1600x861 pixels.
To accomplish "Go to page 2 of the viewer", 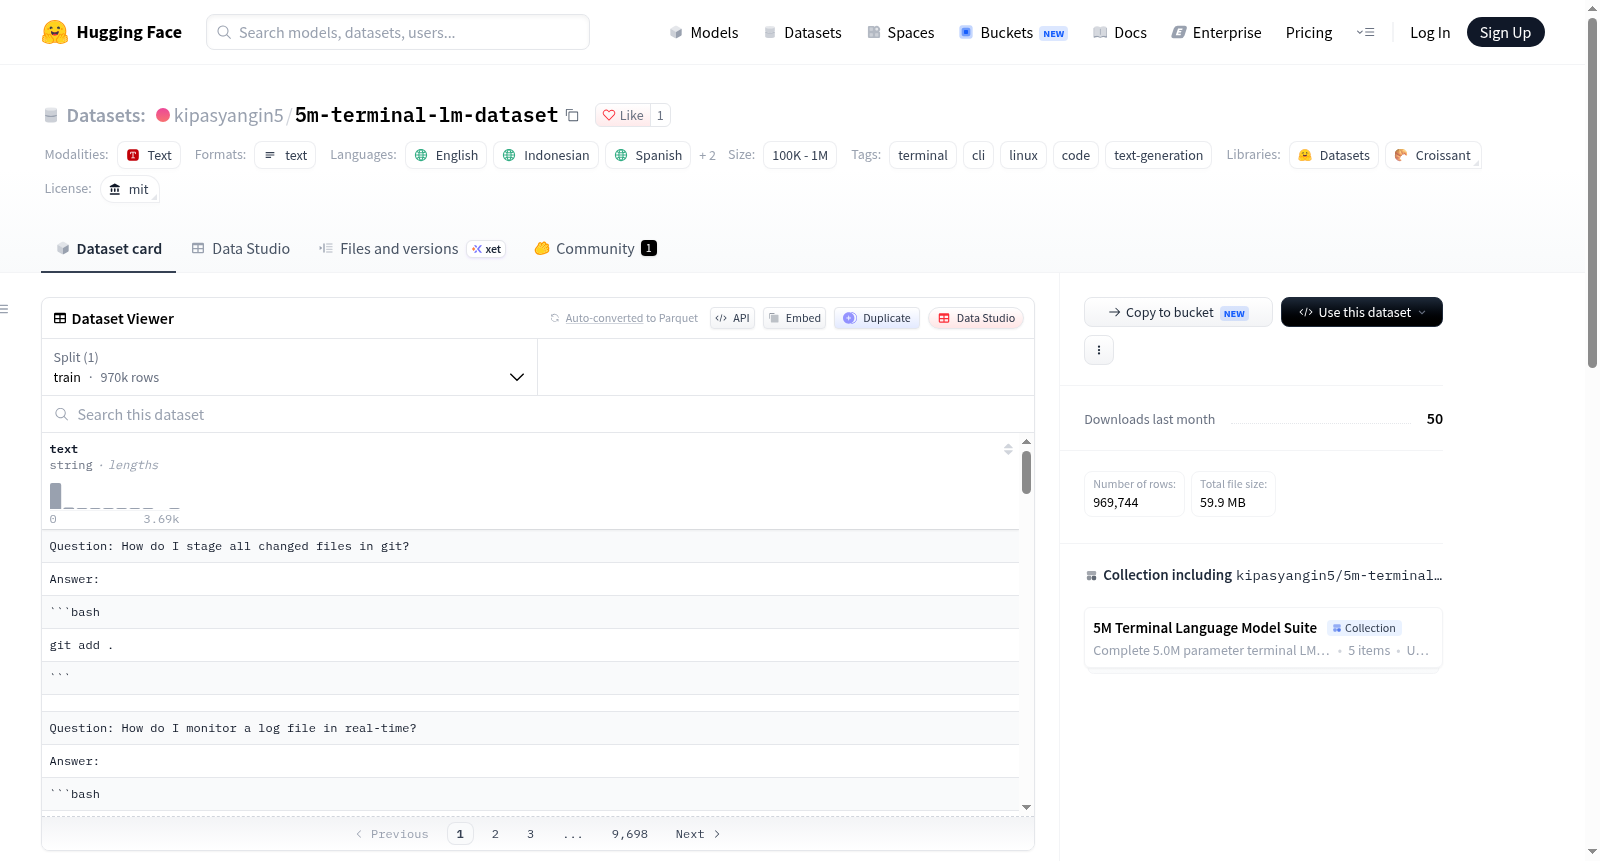I will (495, 834).
